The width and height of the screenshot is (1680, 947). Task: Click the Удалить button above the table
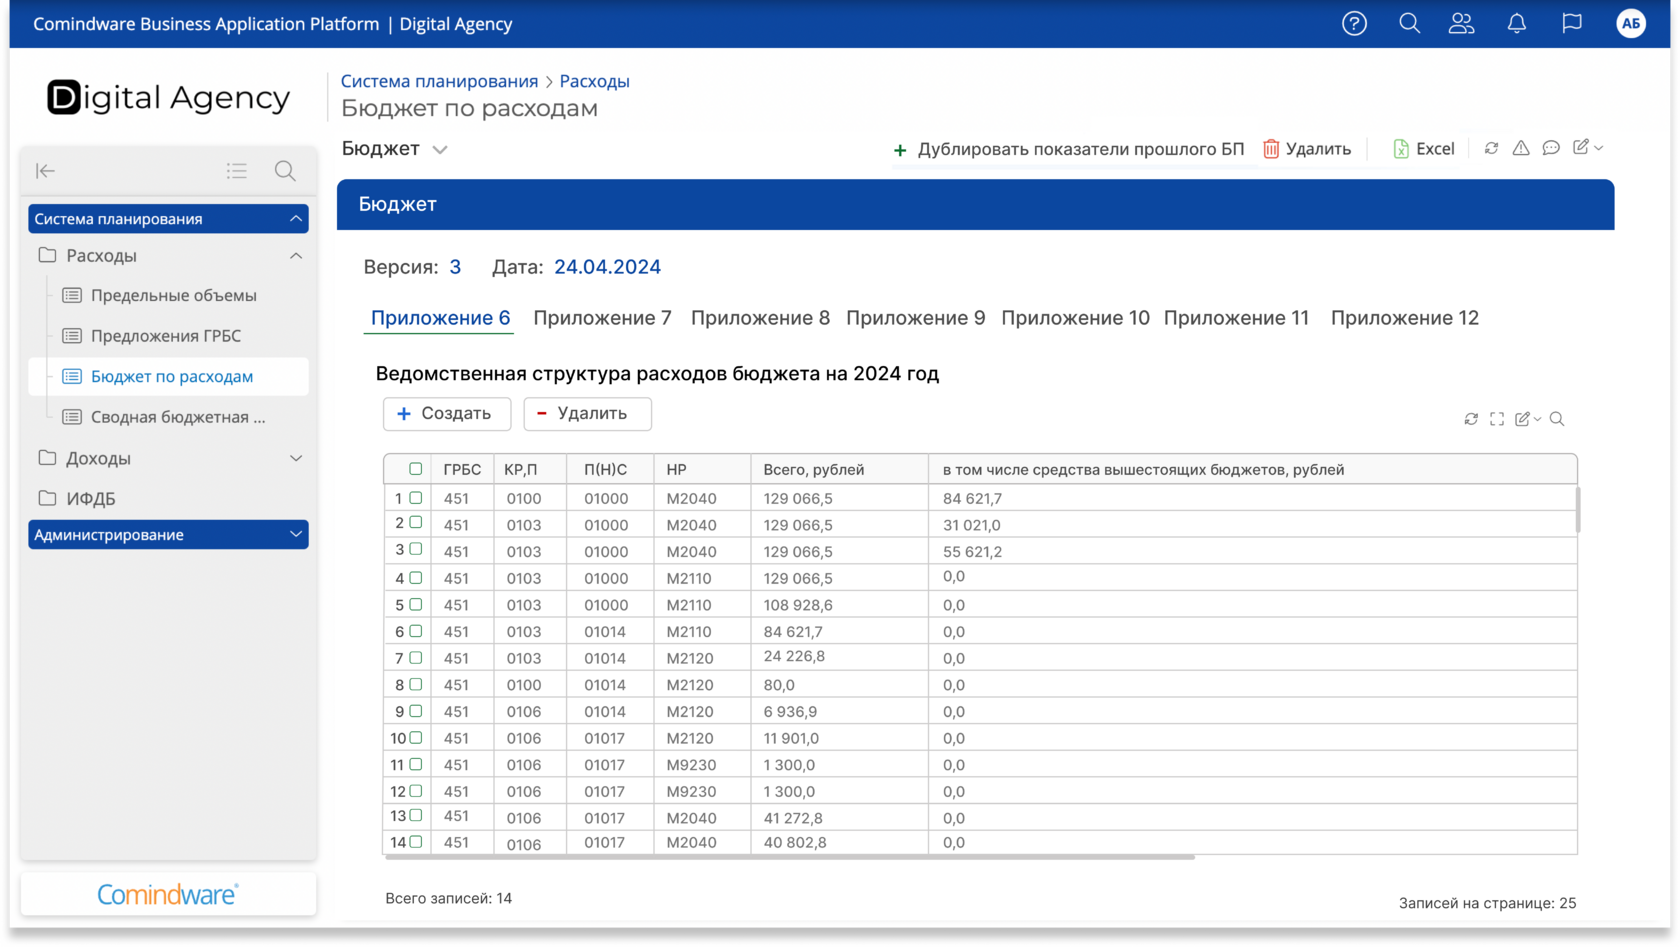tap(587, 414)
